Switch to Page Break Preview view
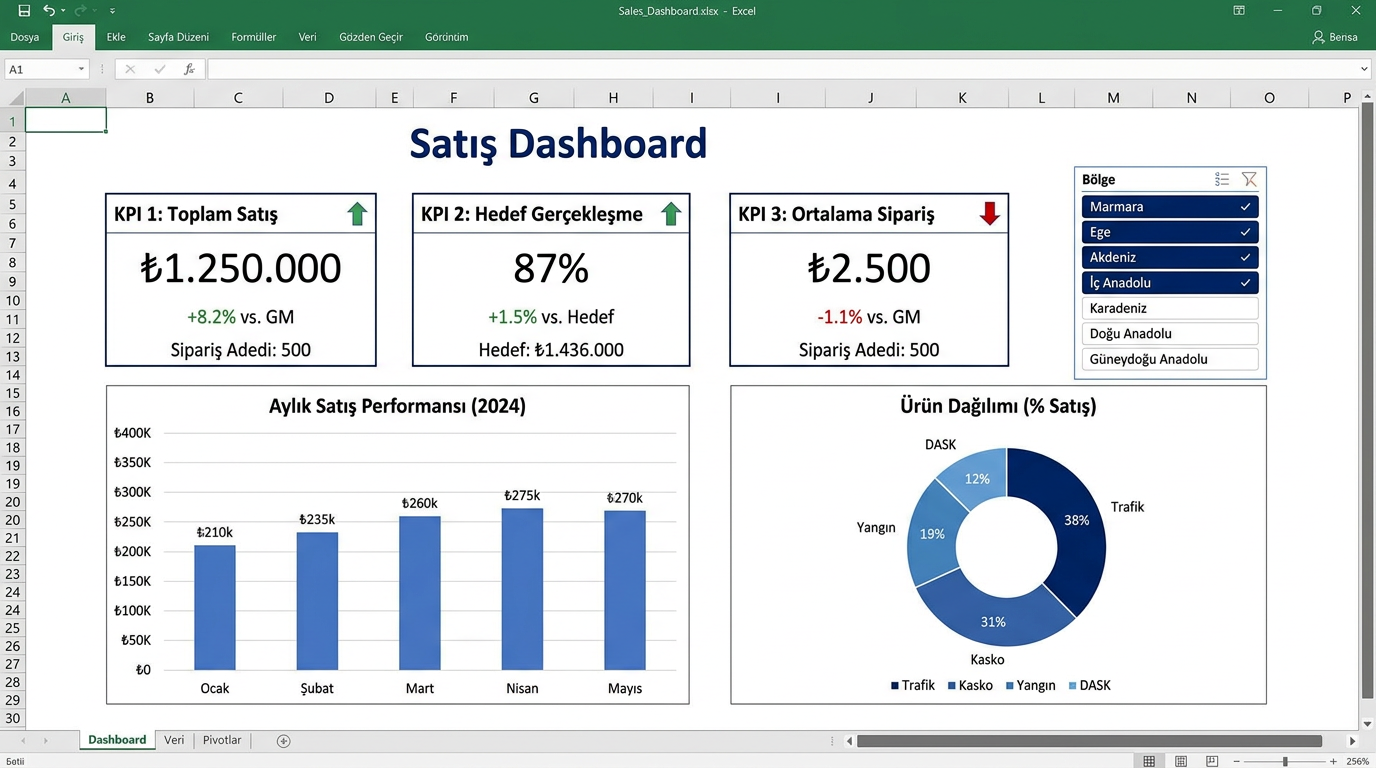 click(x=1212, y=762)
